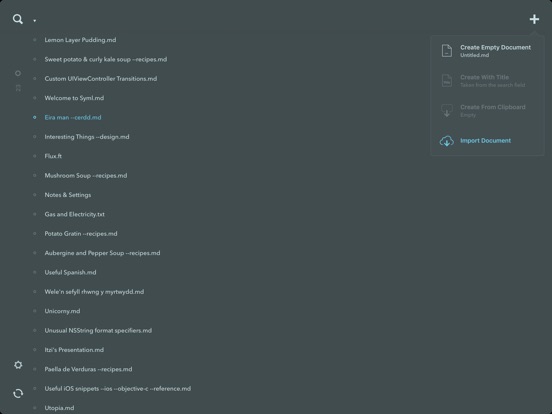Open Mushroom Soup --recipes.md
The height and width of the screenshot is (414, 552).
pos(86,175)
